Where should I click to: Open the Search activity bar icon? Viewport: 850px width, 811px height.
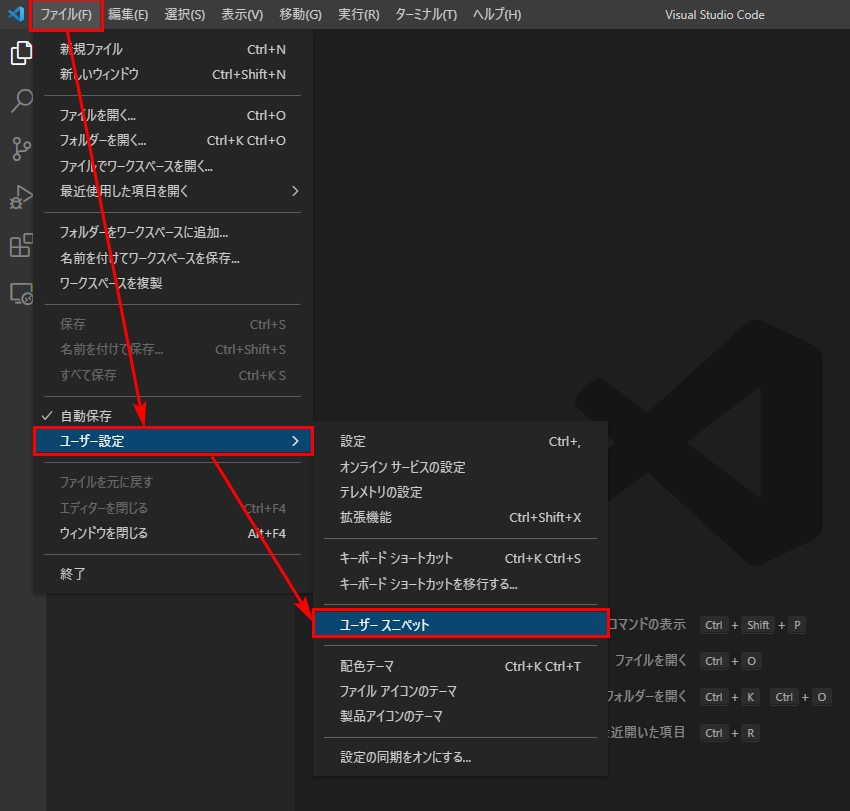(x=21, y=100)
